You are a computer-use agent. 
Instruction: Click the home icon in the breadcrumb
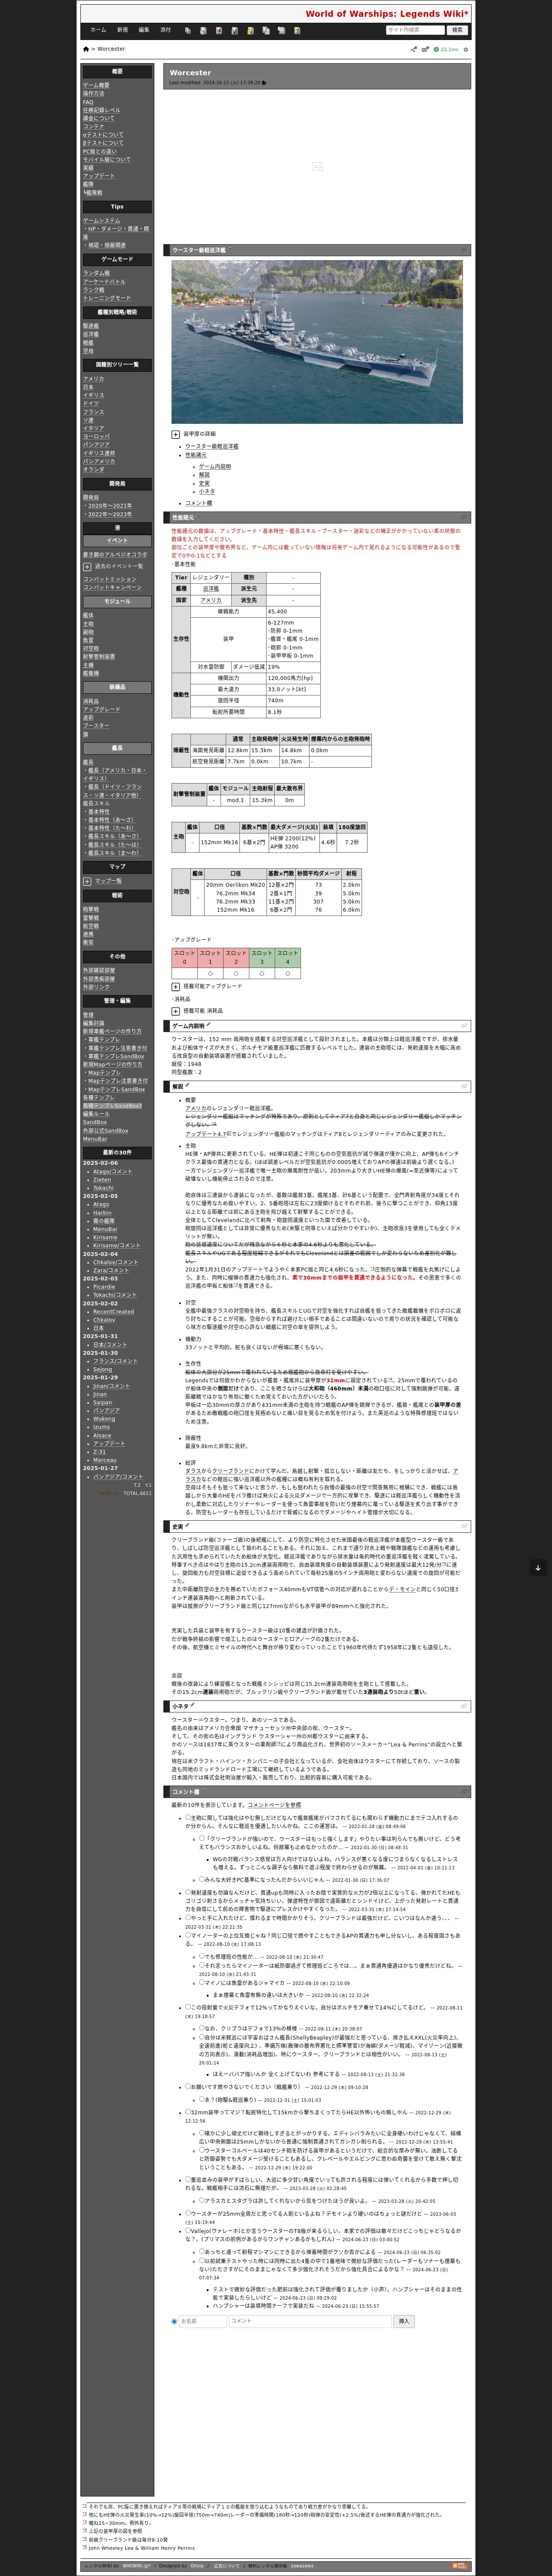tap(87, 48)
